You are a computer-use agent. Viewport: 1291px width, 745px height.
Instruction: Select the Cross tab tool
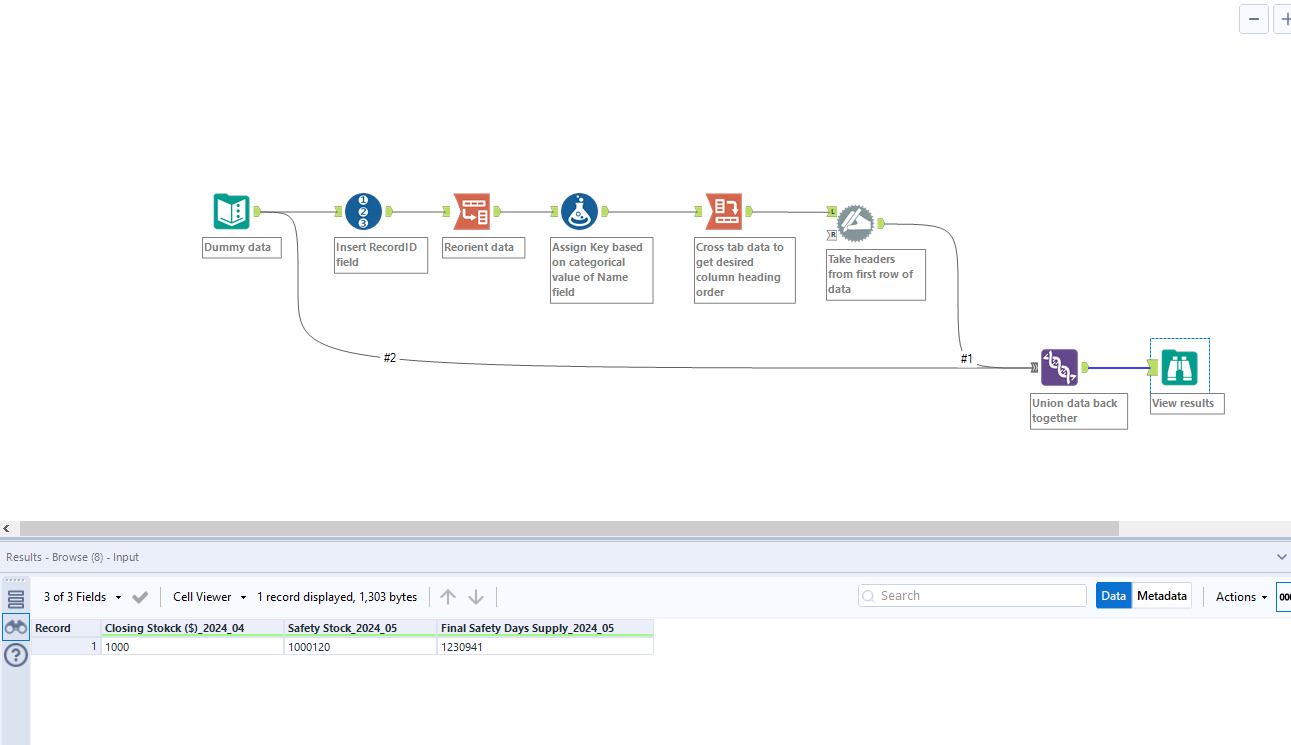(724, 211)
